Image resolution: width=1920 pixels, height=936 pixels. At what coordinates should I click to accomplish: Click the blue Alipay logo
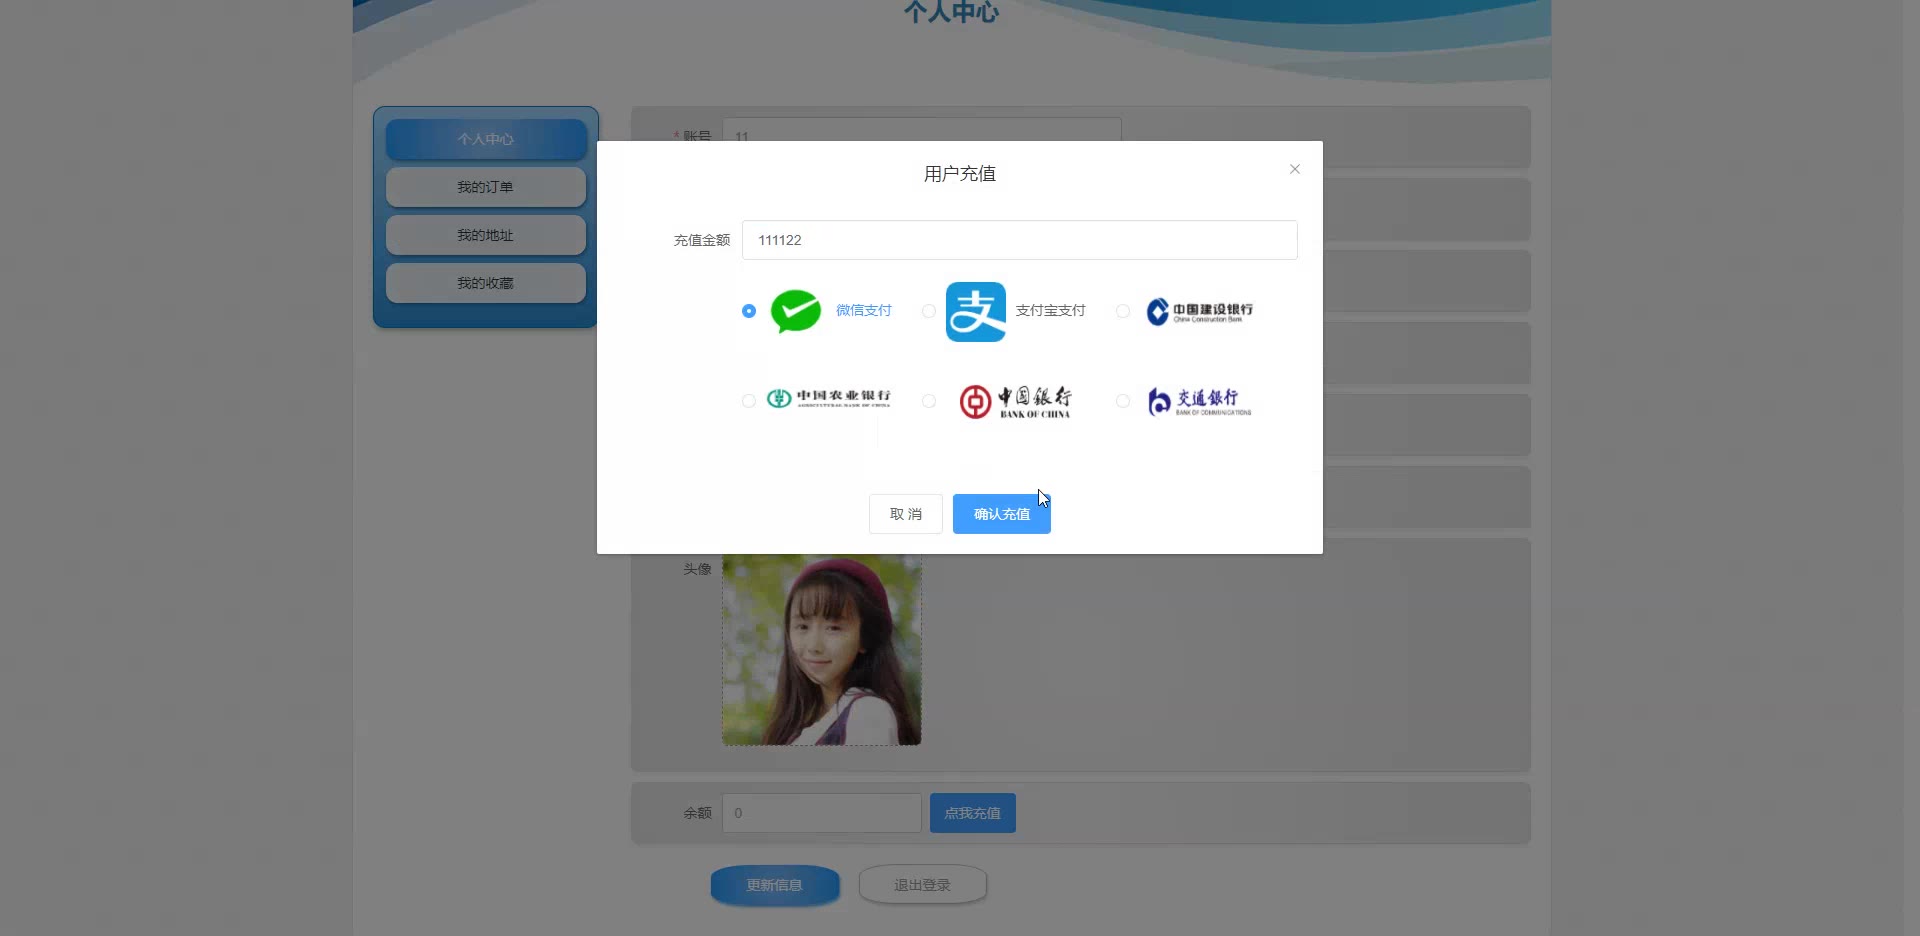(976, 312)
